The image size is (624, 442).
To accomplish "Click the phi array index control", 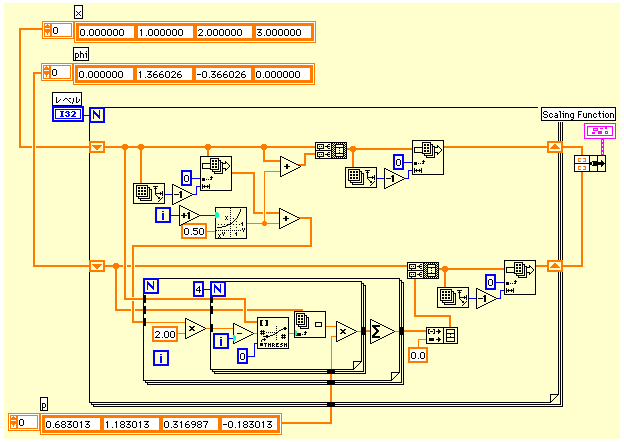I will click(x=56, y=73).
